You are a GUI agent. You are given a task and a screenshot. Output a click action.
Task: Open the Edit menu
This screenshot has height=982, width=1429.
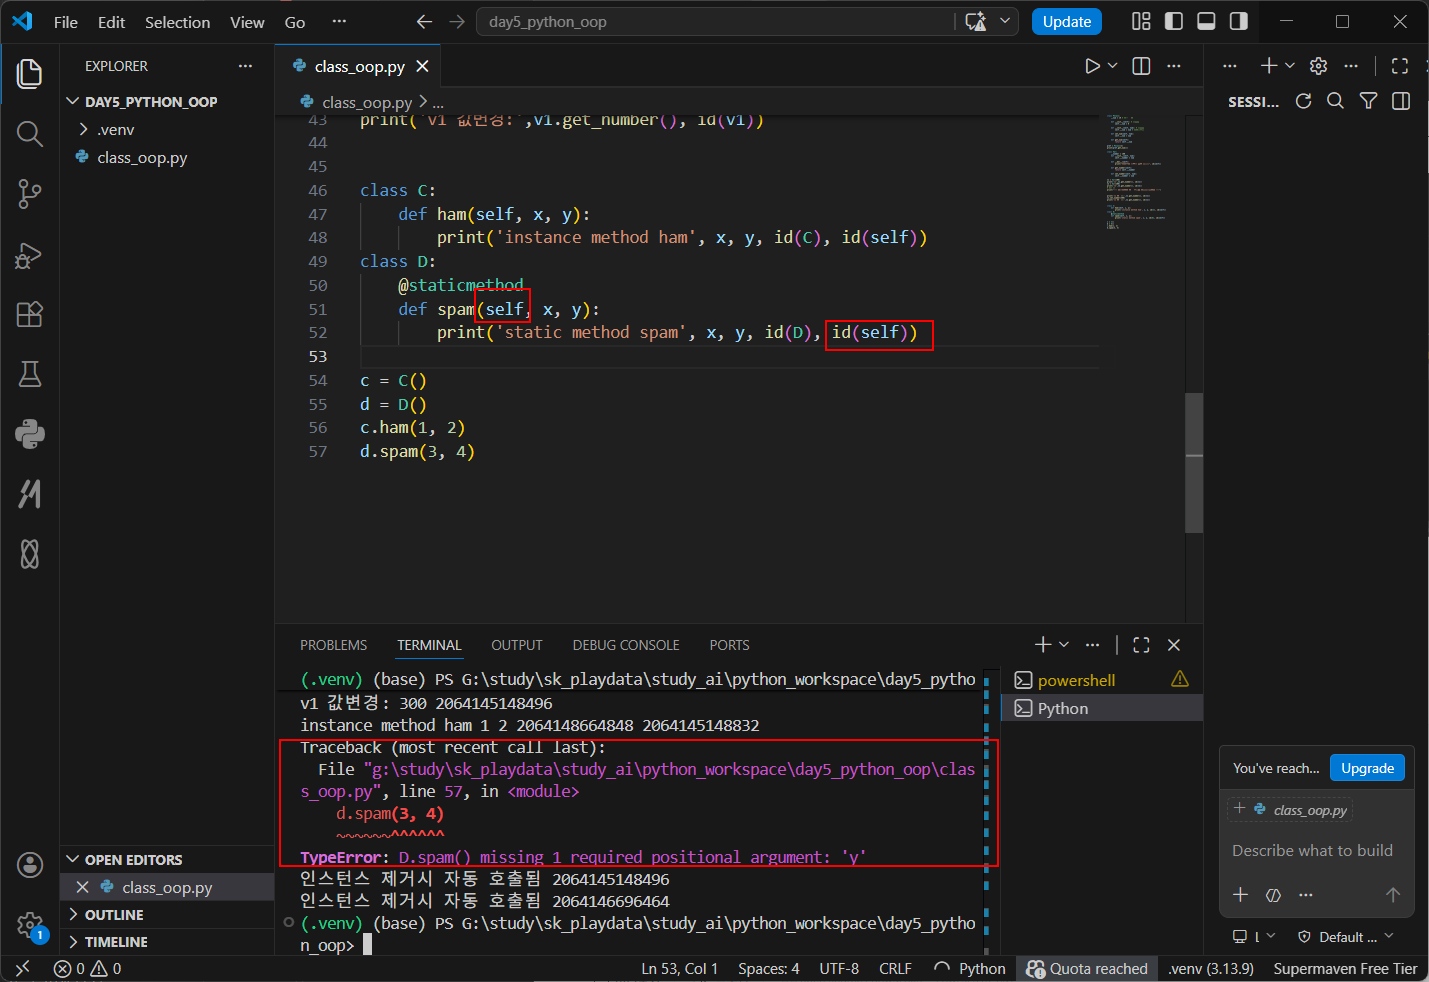click(x=111, y=22)
